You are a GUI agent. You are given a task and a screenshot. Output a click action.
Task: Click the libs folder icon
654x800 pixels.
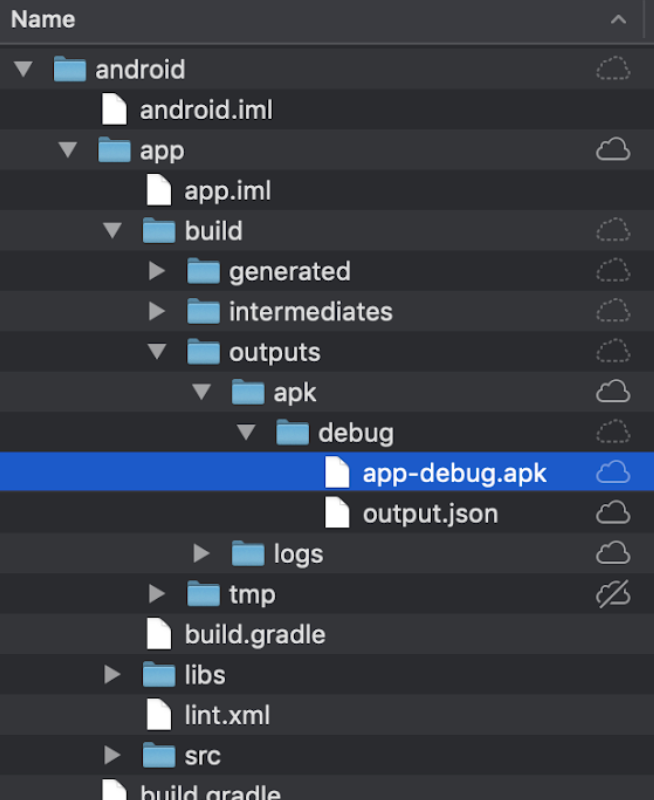click(x=159, y=674)
